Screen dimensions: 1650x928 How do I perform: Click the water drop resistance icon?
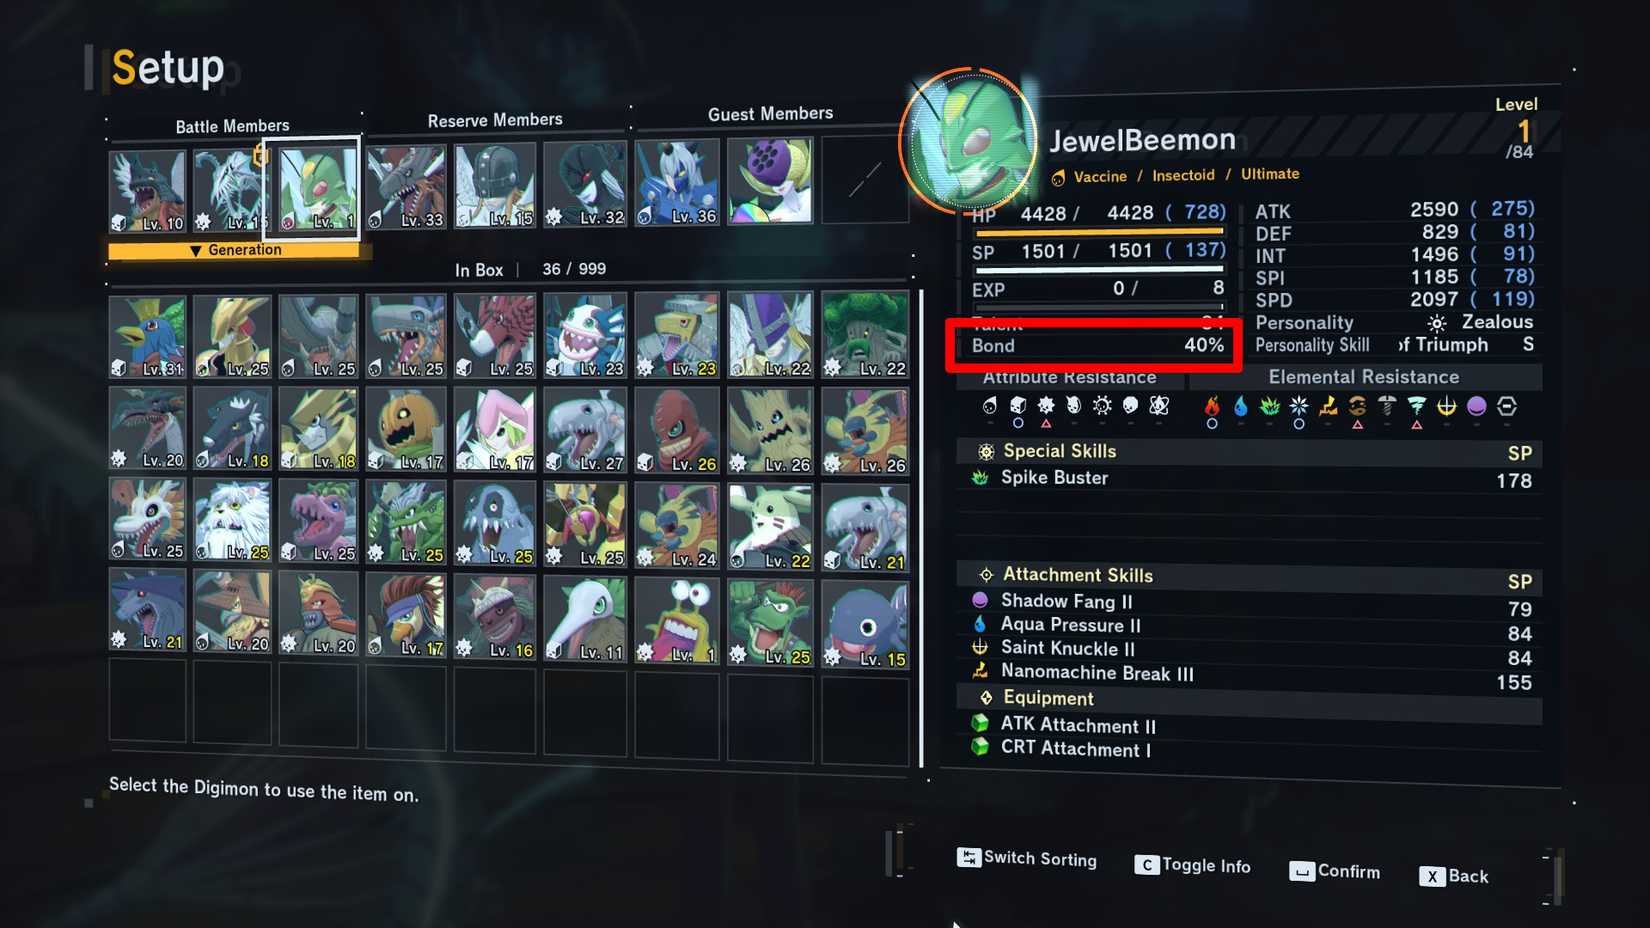(1241, 406)
